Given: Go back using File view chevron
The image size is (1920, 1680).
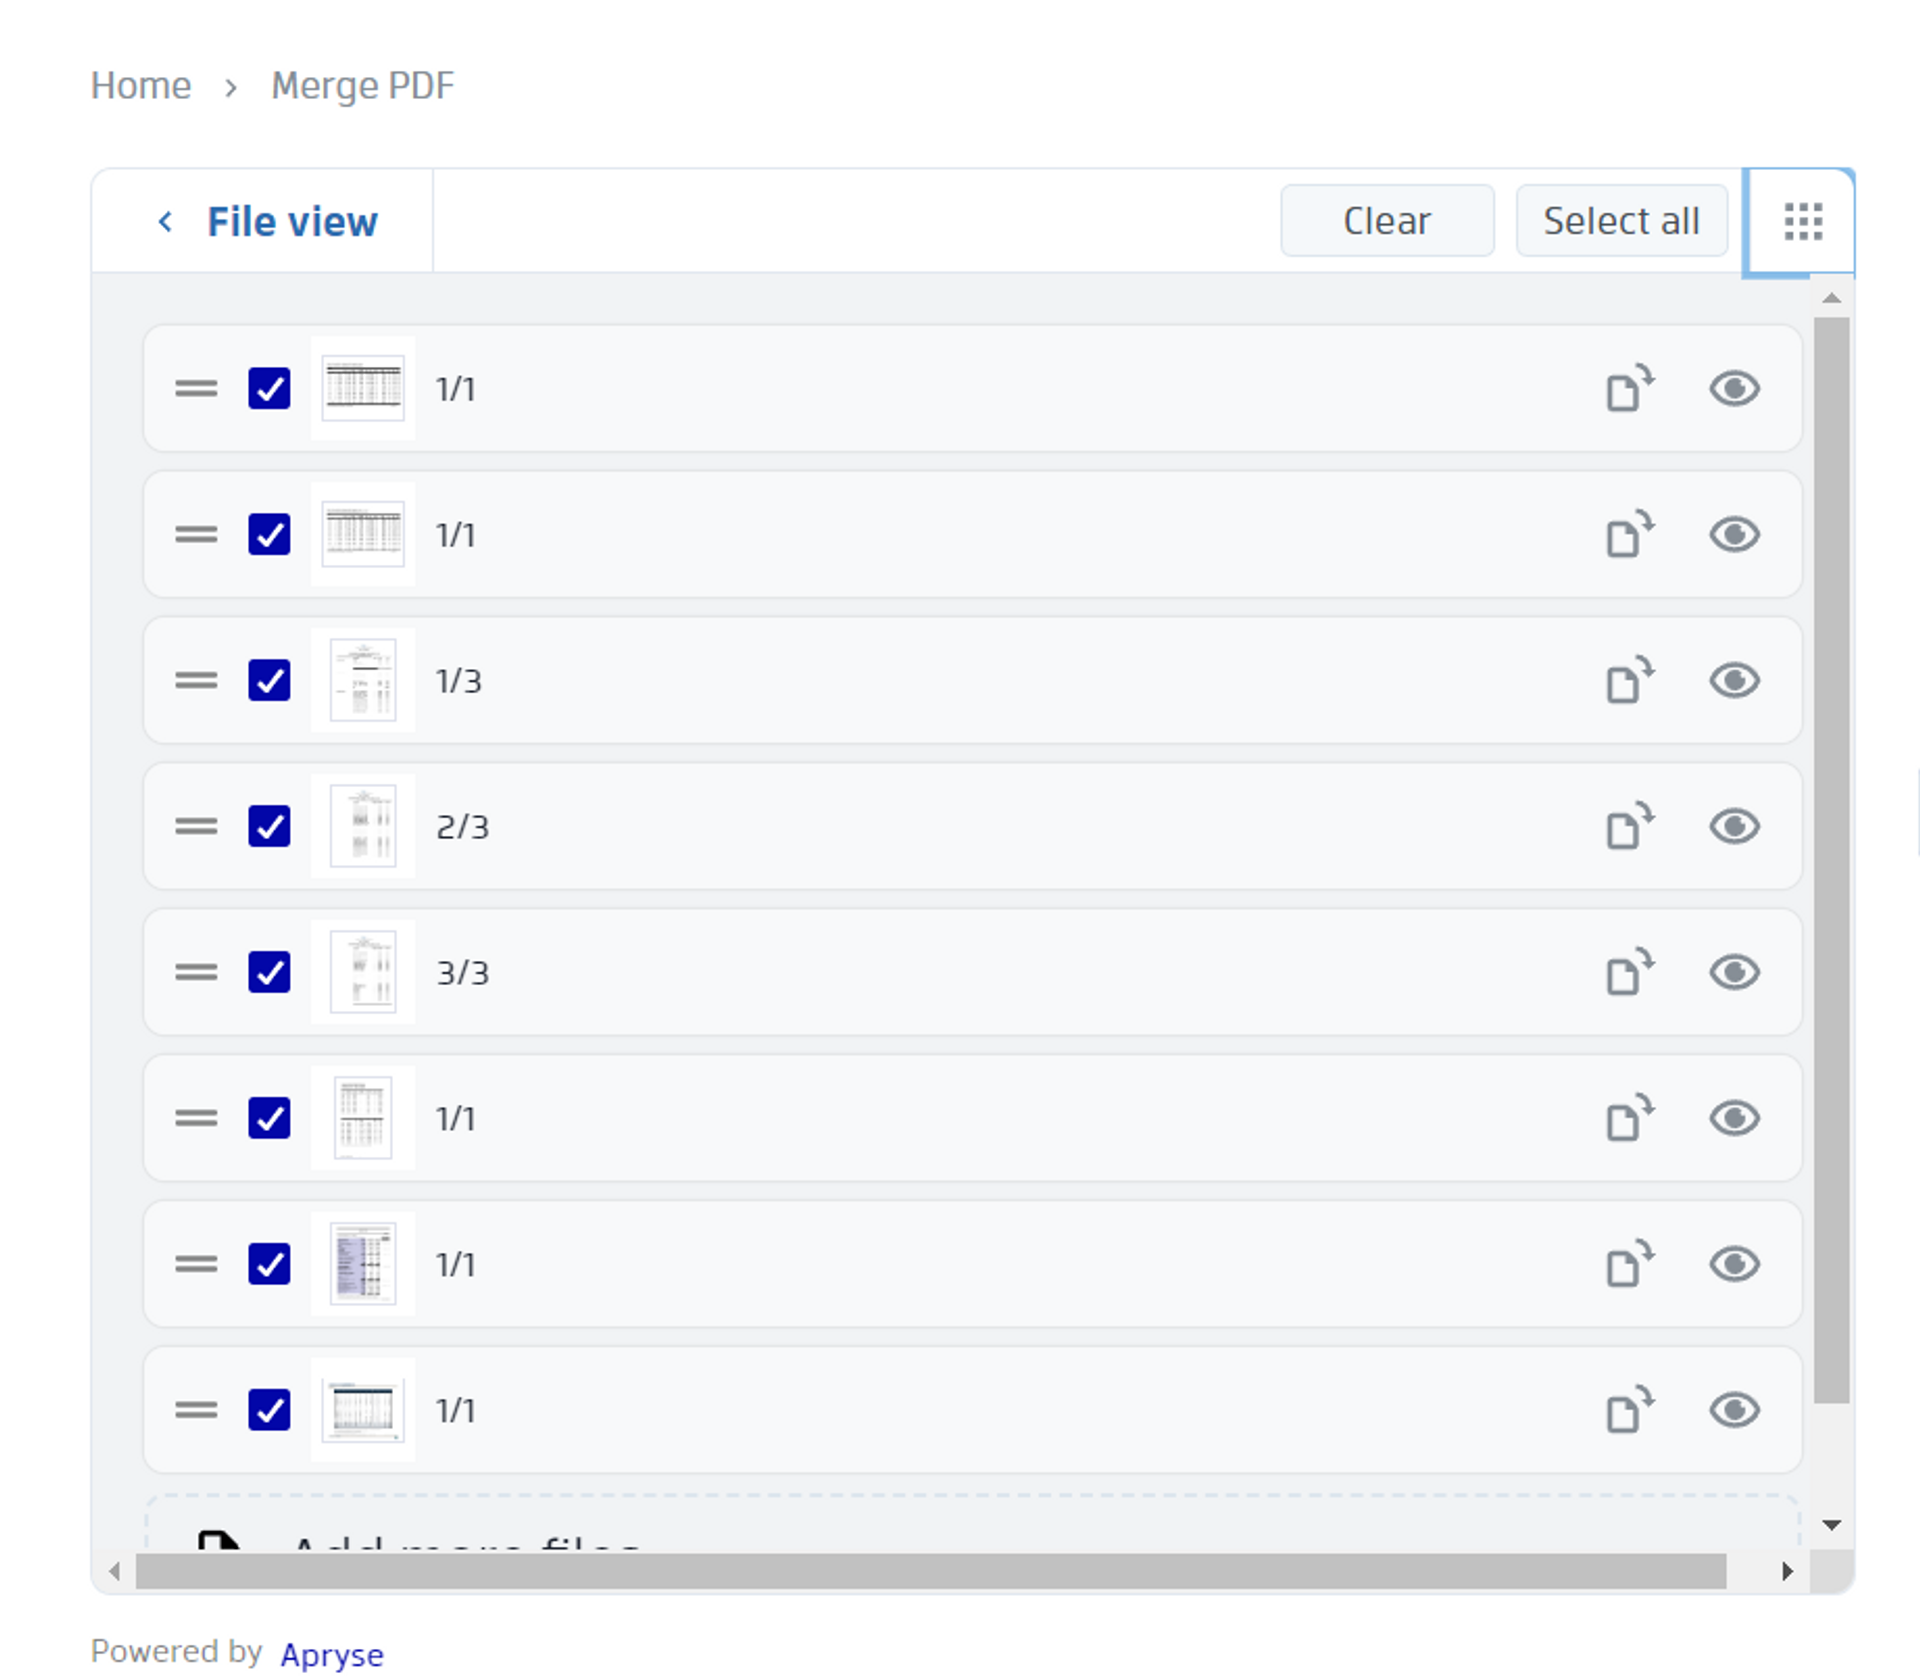Looking at the screenshot, I should (x=166, y=221).
